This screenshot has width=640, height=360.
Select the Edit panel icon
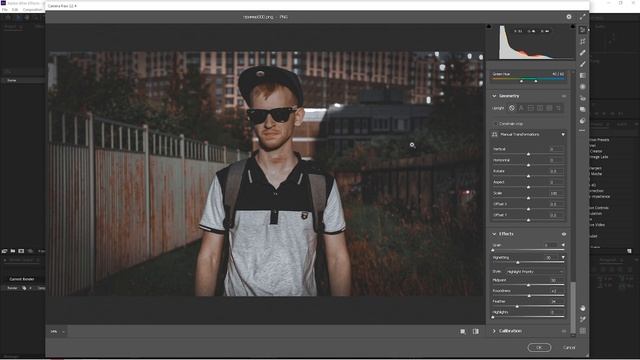point(582,30)
